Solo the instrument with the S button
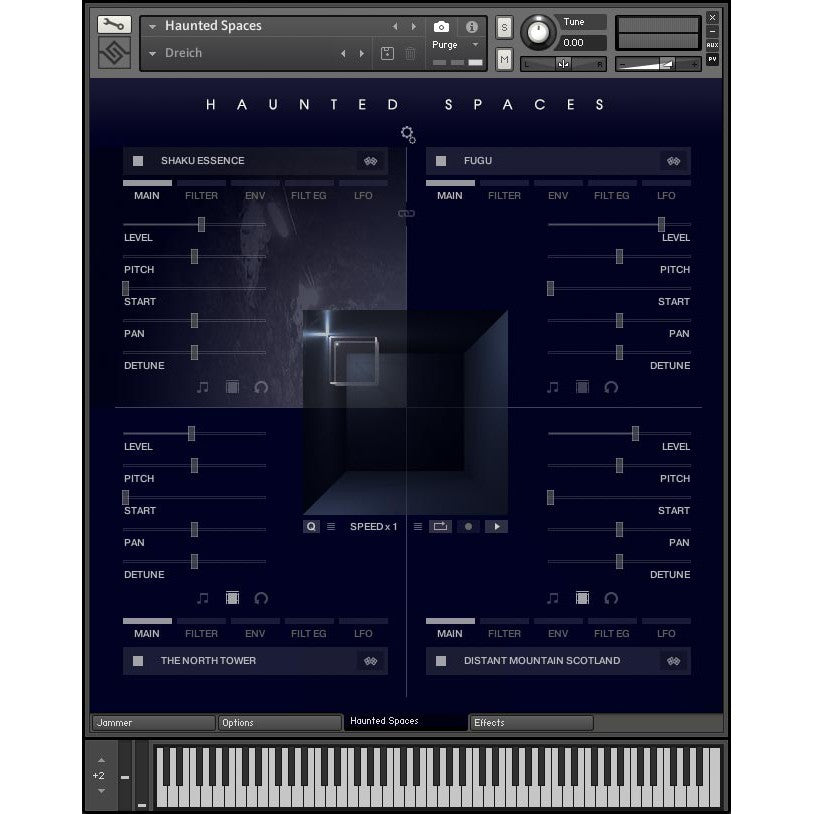 pyautogui.click(x=503, y=26)
